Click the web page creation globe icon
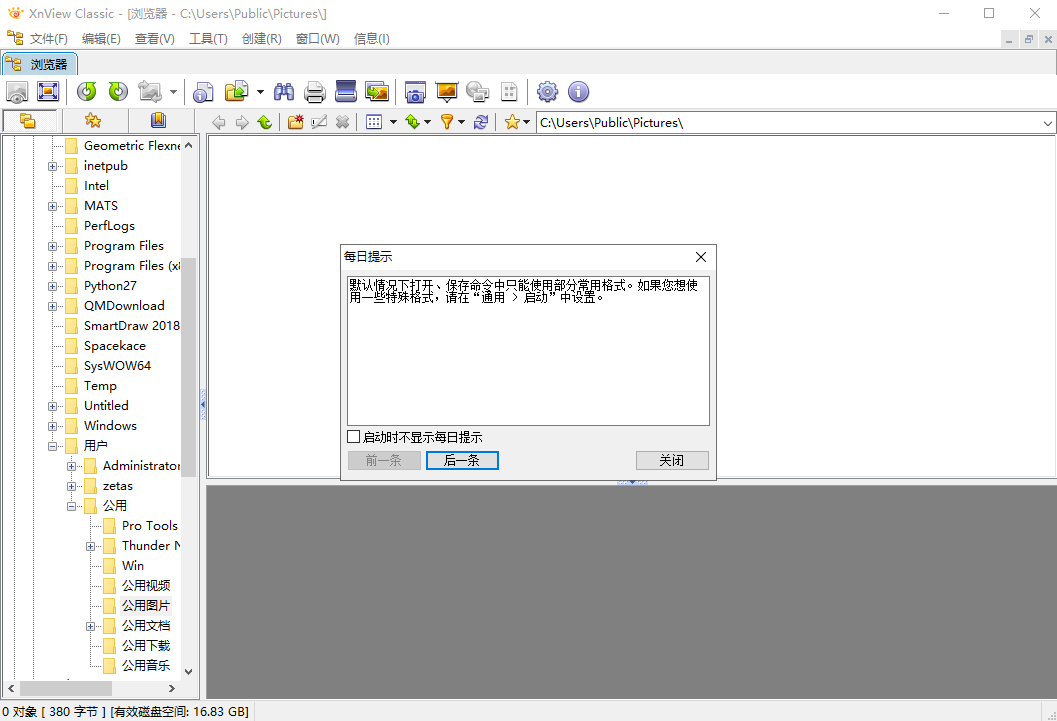This screenshot has height=721, width=1057. [478, 92]
